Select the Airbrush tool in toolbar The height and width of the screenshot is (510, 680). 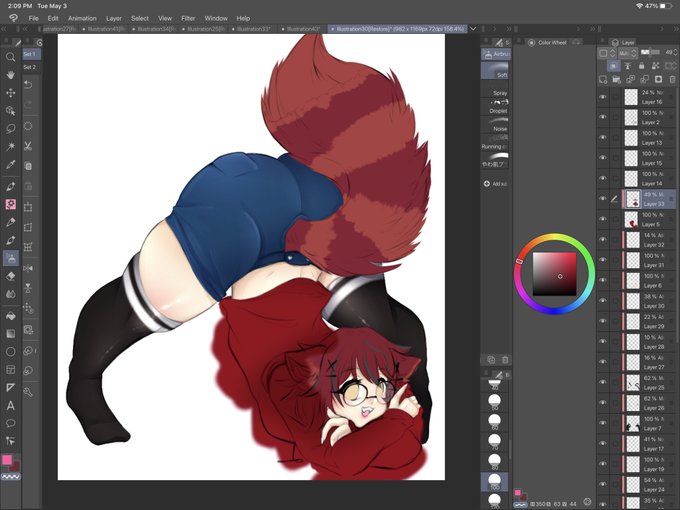tap(10, 258)
